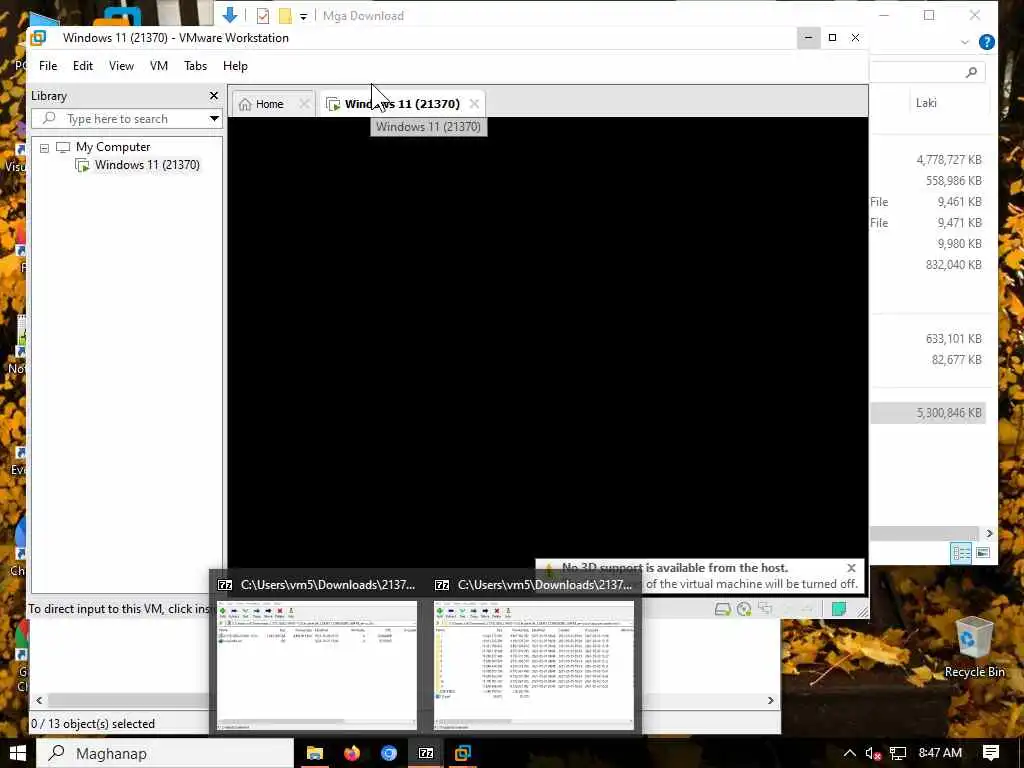Open Chromium browser from the taskbar
The height and width of the screenshot is (768, 1024).
389,753
